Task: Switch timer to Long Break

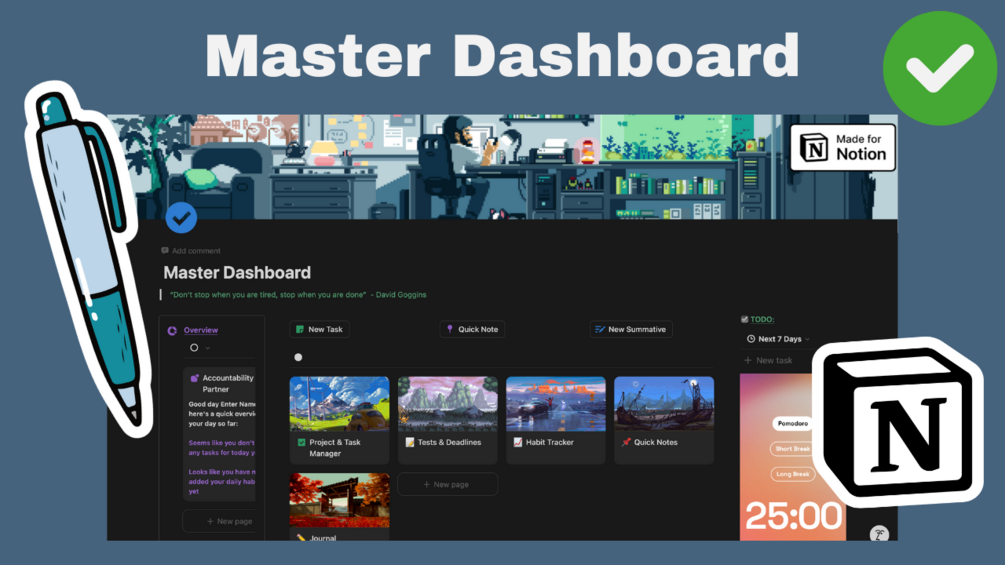Action: coord(792,474)
